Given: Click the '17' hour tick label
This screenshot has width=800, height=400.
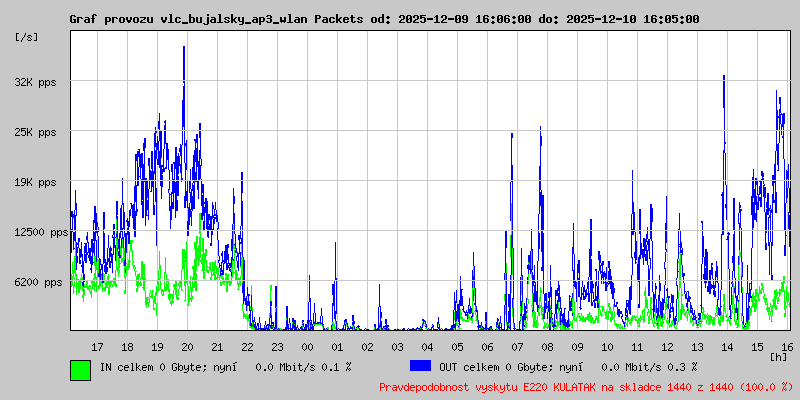Looking at the screenshot, I should pyautogui.click(x=97, y=347).
